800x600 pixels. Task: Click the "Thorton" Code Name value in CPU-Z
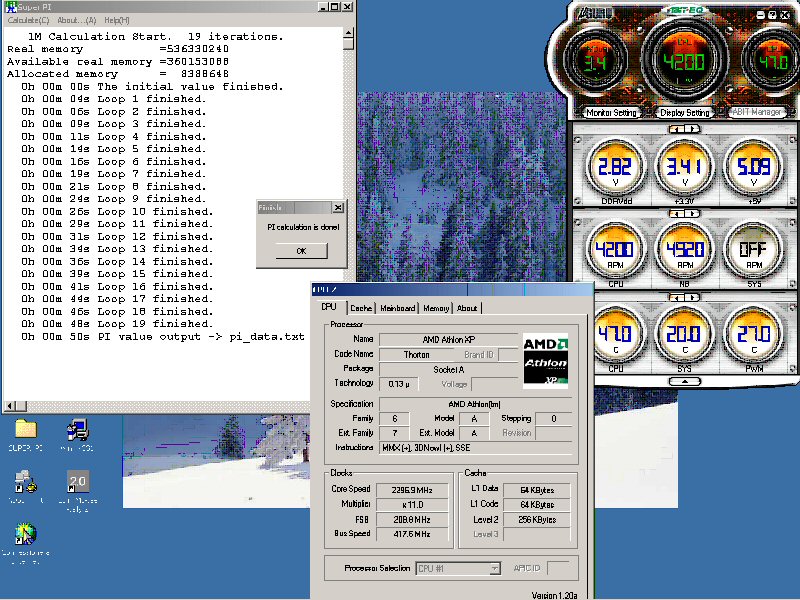pos(416,355)
